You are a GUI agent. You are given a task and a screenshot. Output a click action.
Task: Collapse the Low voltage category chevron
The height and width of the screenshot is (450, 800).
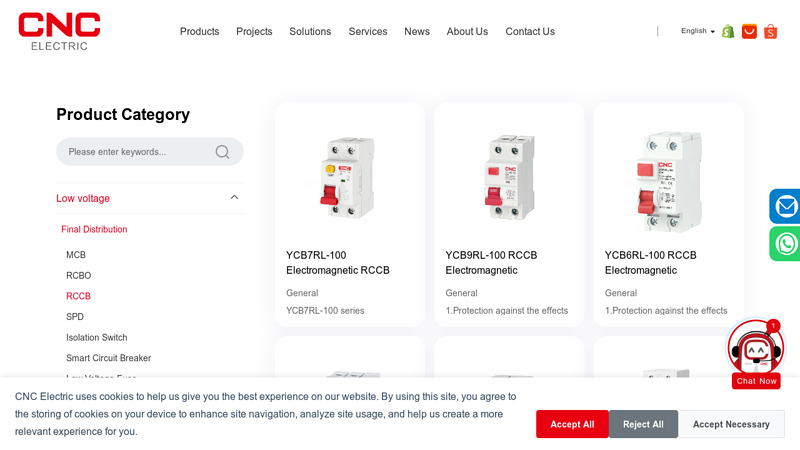(234, 197)
